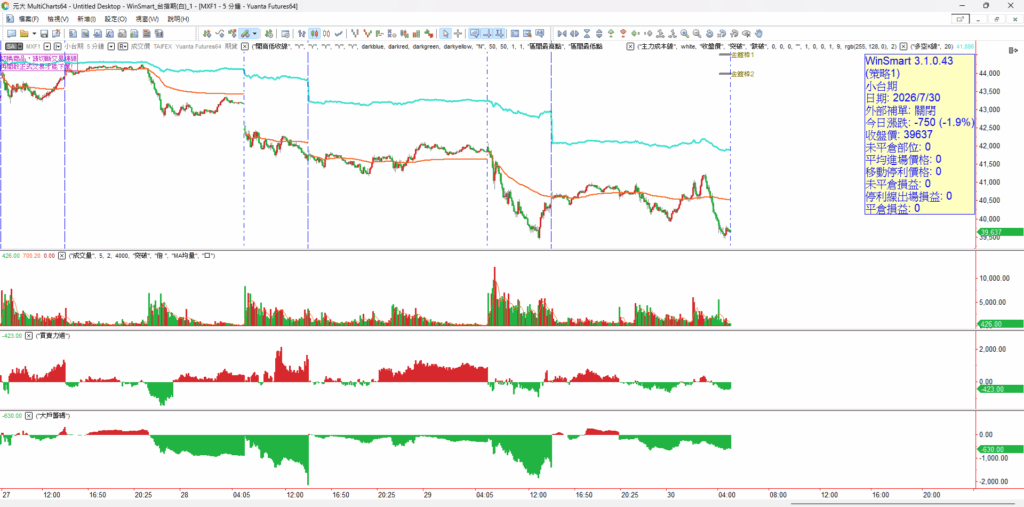1024x507 pixels.
Task: Select the pointer cursor tool
Action: click(x=445, y=33)
